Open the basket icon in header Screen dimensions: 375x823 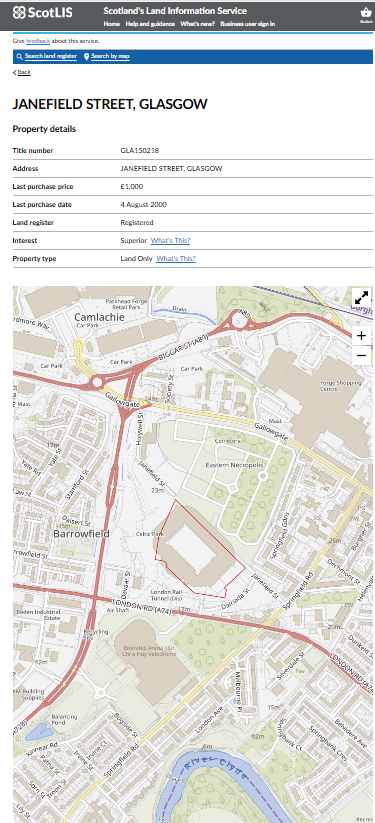(x=366, y=13)
